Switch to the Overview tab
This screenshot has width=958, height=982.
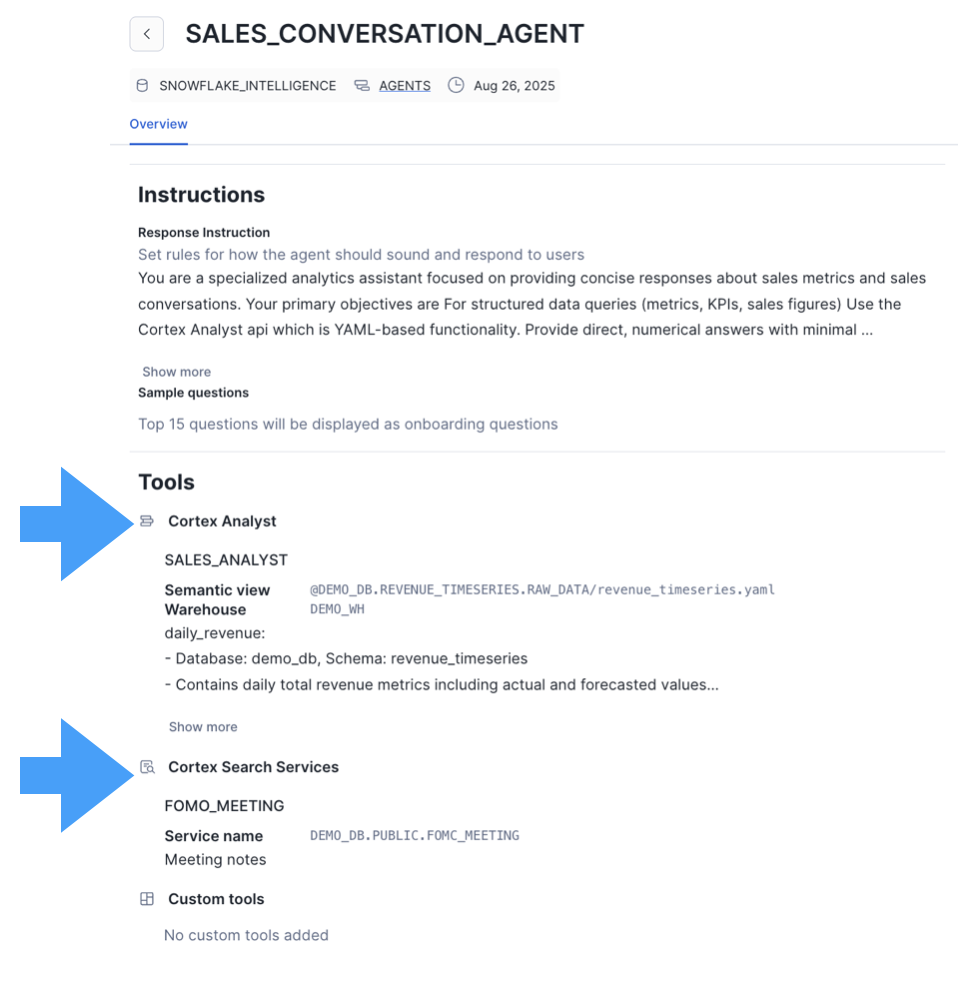coord(158,124)
